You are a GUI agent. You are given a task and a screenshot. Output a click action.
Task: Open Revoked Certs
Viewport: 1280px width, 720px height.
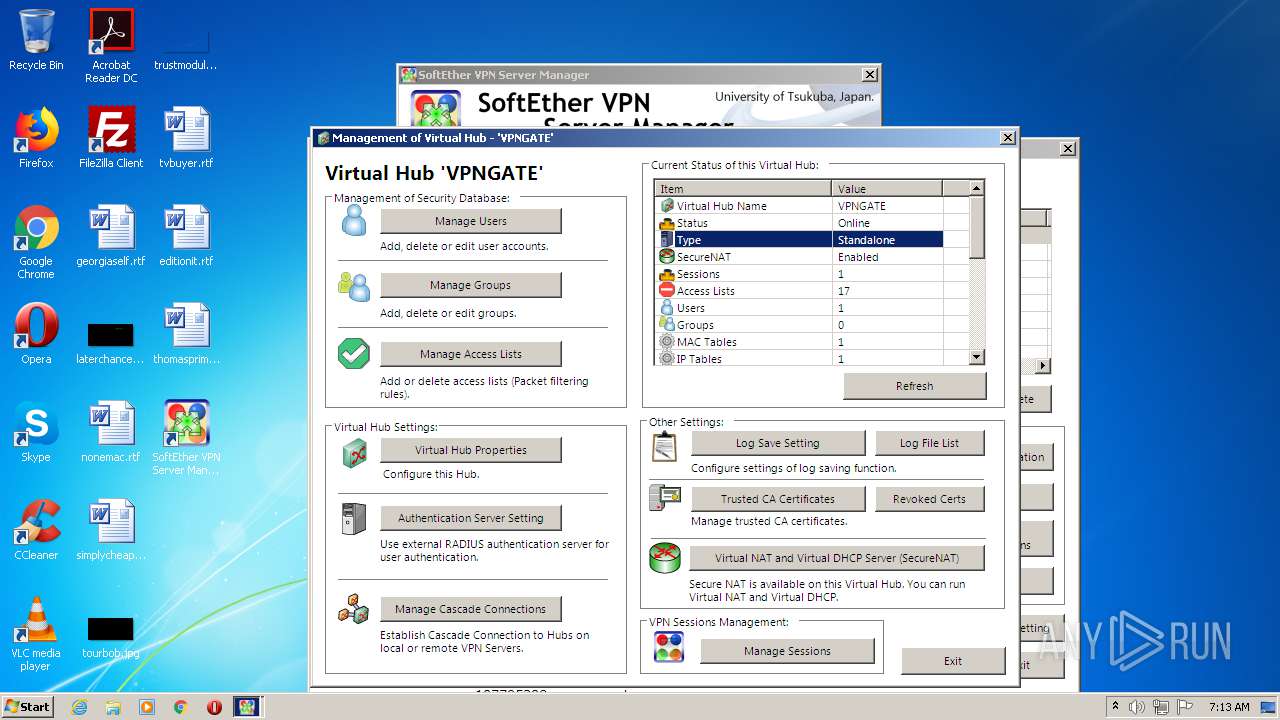coord(930,499)
